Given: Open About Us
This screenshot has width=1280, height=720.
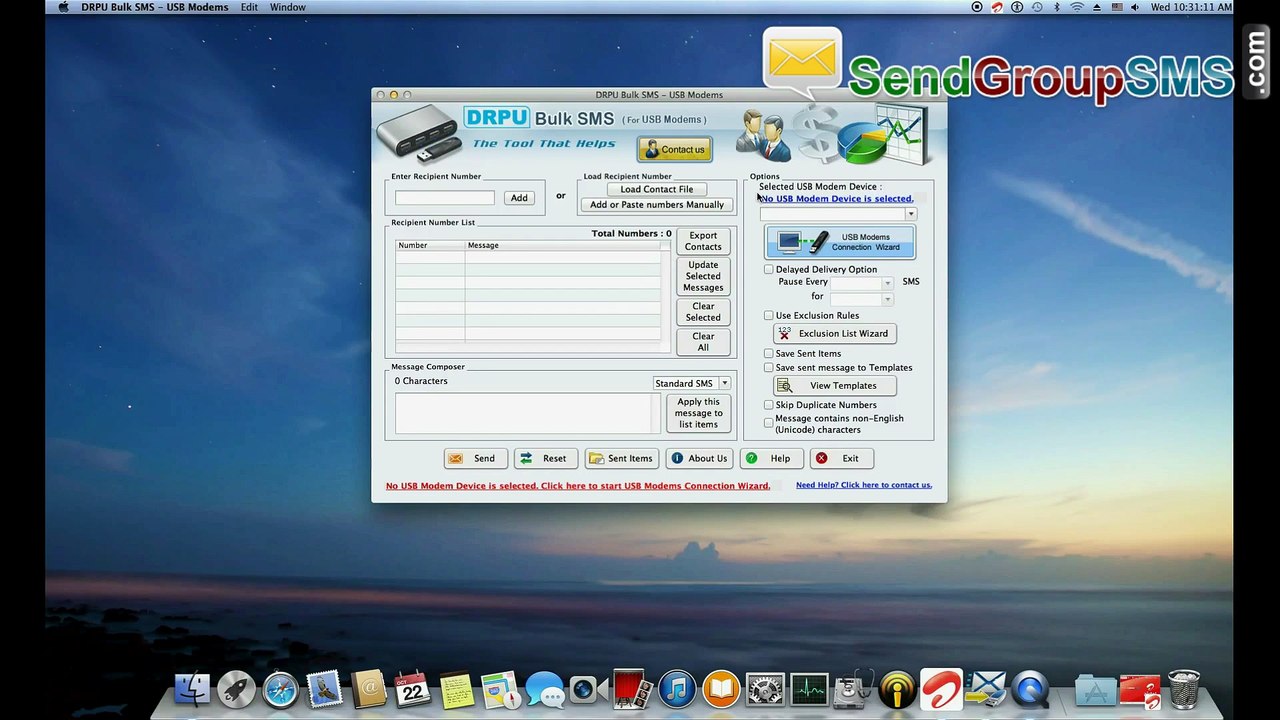Looking at the screenshot, I should (x=698, y=458).
